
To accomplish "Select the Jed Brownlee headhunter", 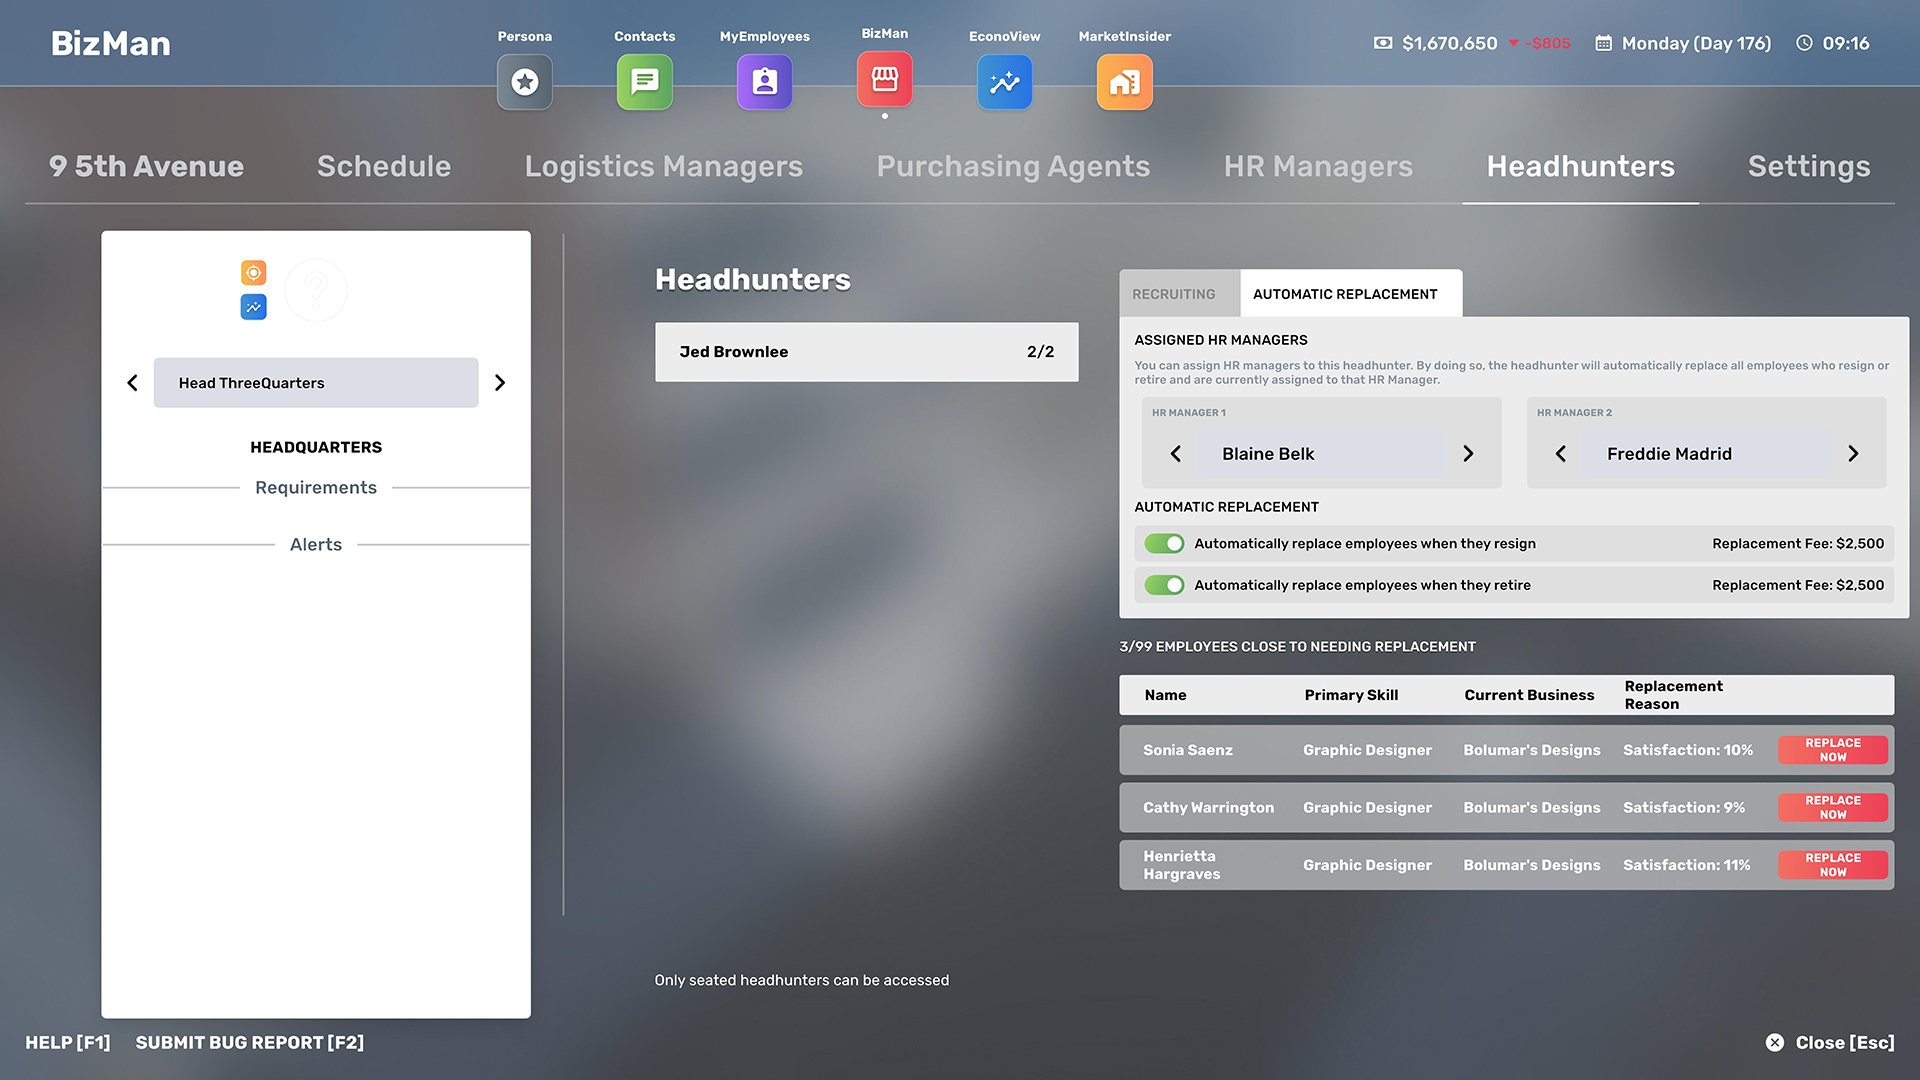I will 866,352.
